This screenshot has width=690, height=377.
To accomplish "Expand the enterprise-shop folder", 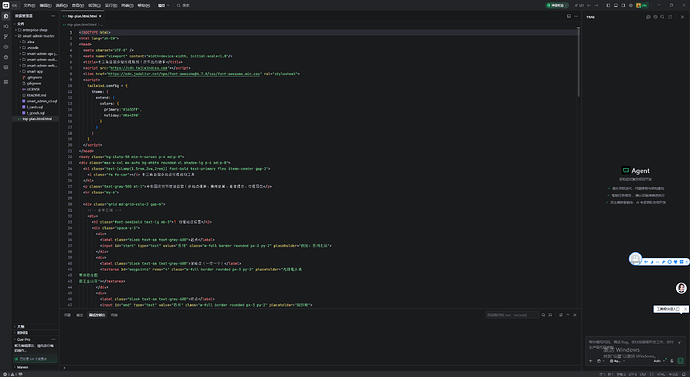I will (x=35, y=30).
